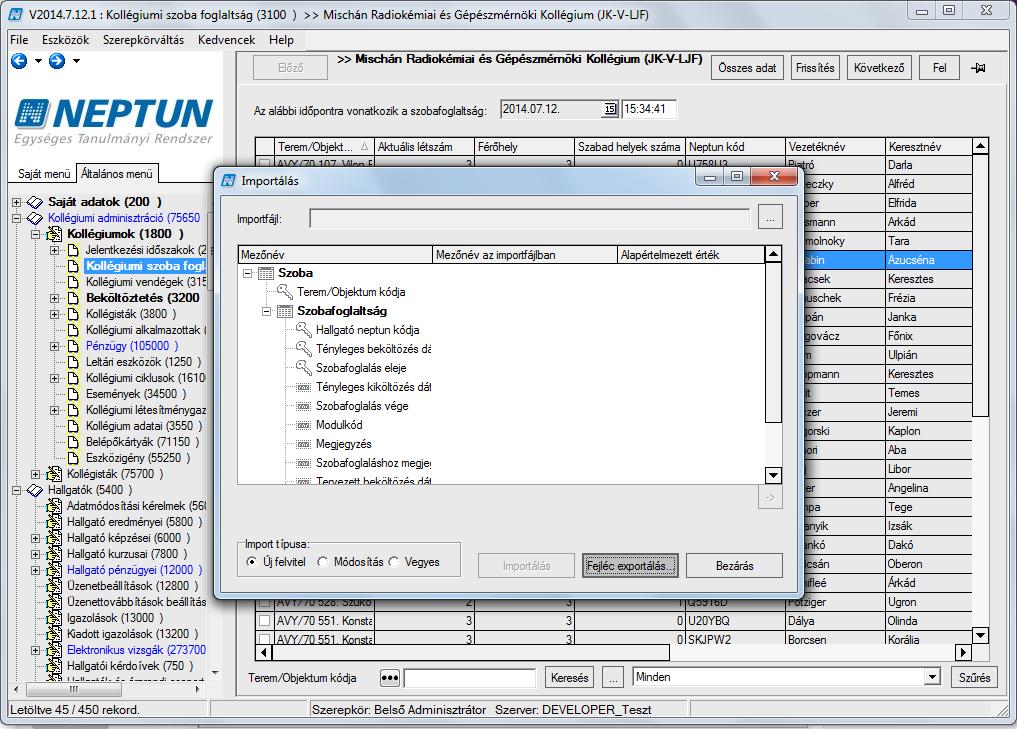Sort by Szabad helyek száma column header
1017x729 pixels.
click(629, 147)
